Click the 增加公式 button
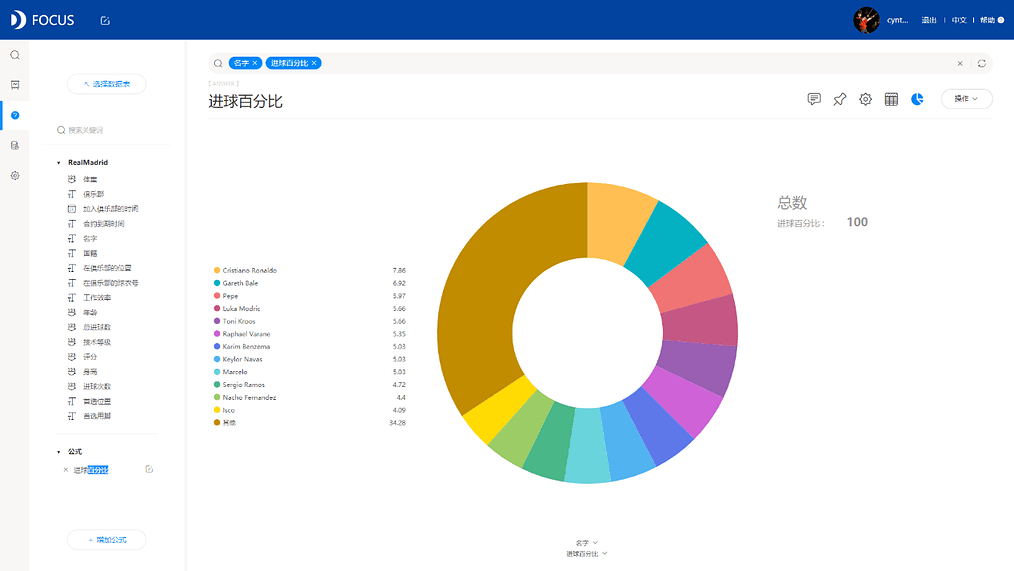Image resolution: width=1014 pixels, height=571 pixels. coord(107,540)
